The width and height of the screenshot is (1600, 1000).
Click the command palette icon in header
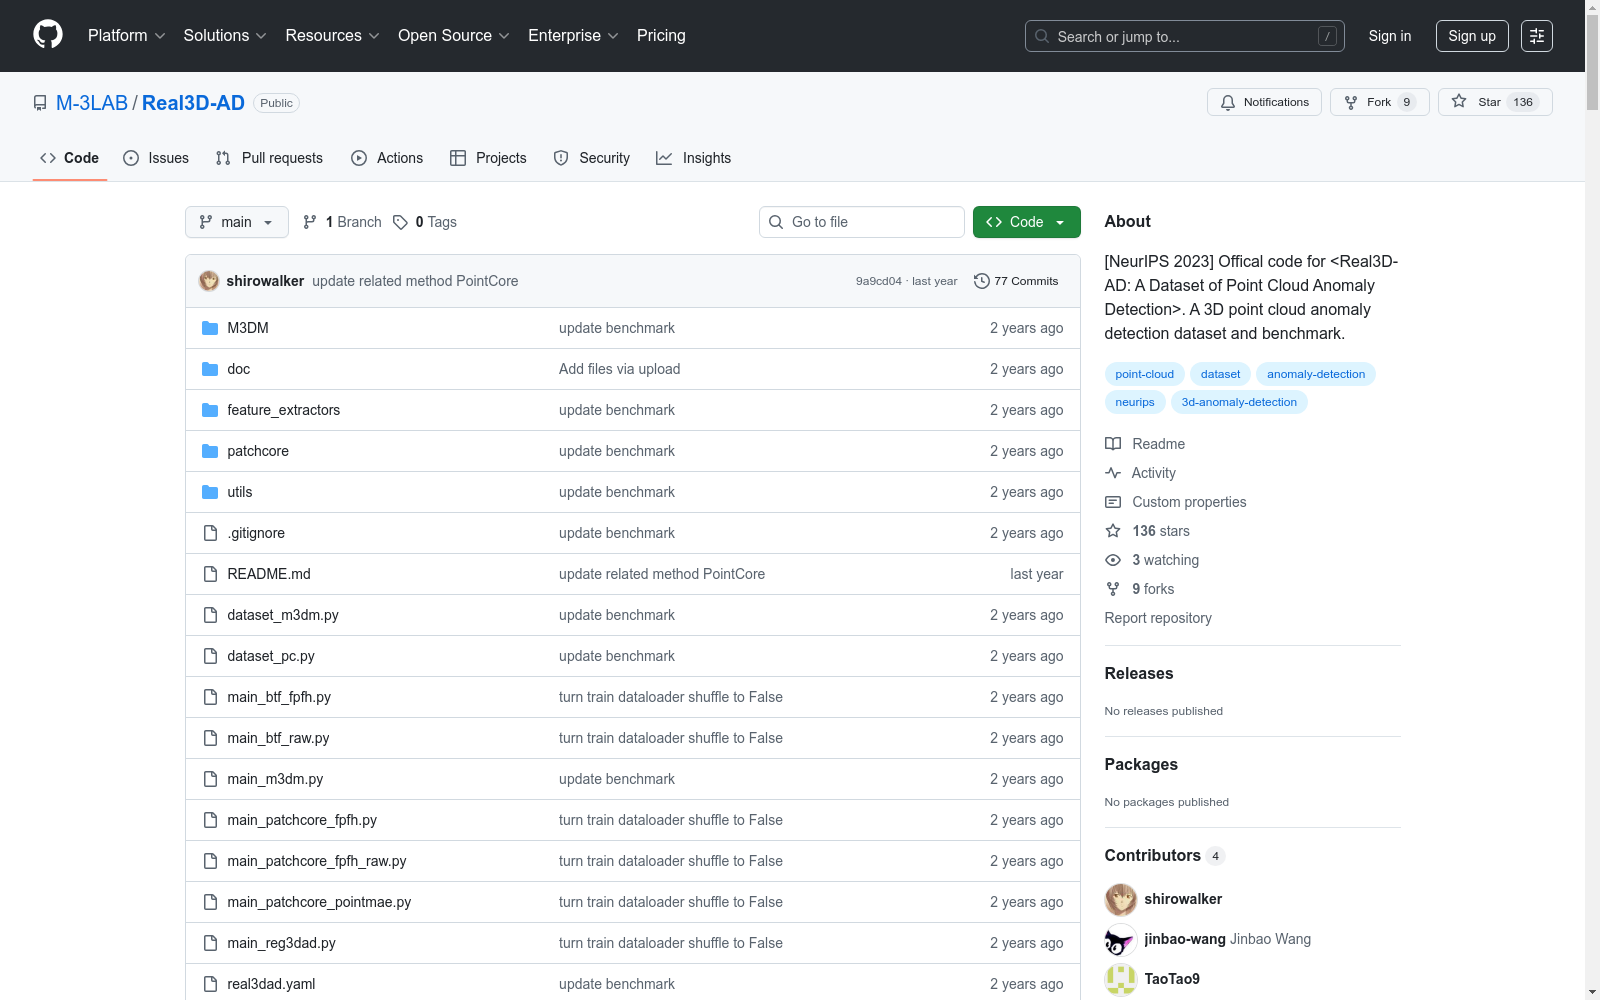point(1537,36)
